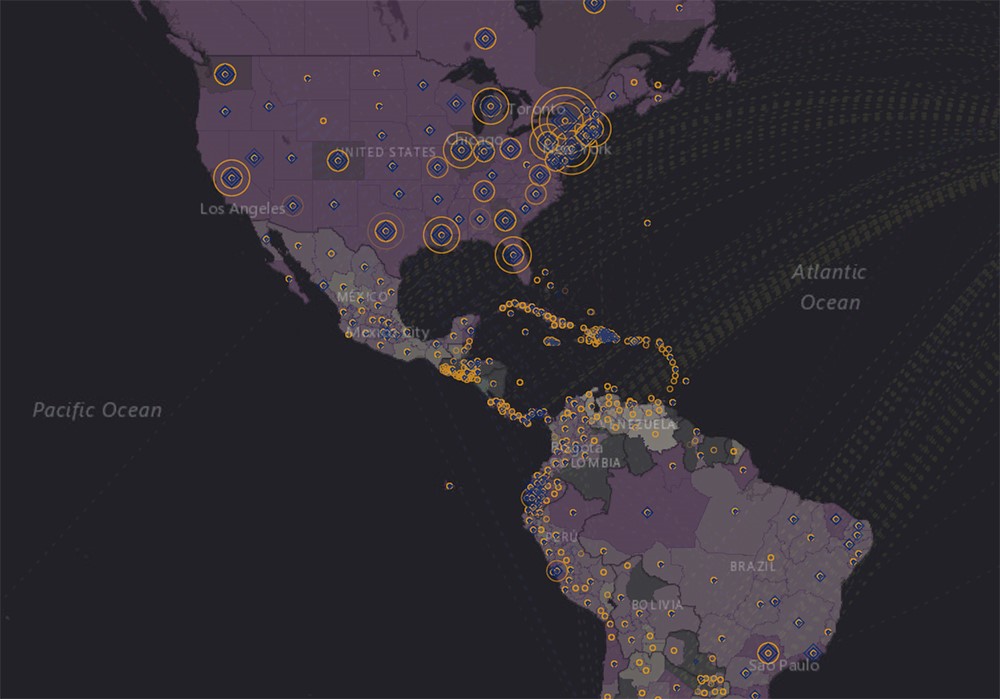
Task: Click the Pacific Ocean map label
Action: [x=97, y=410]
